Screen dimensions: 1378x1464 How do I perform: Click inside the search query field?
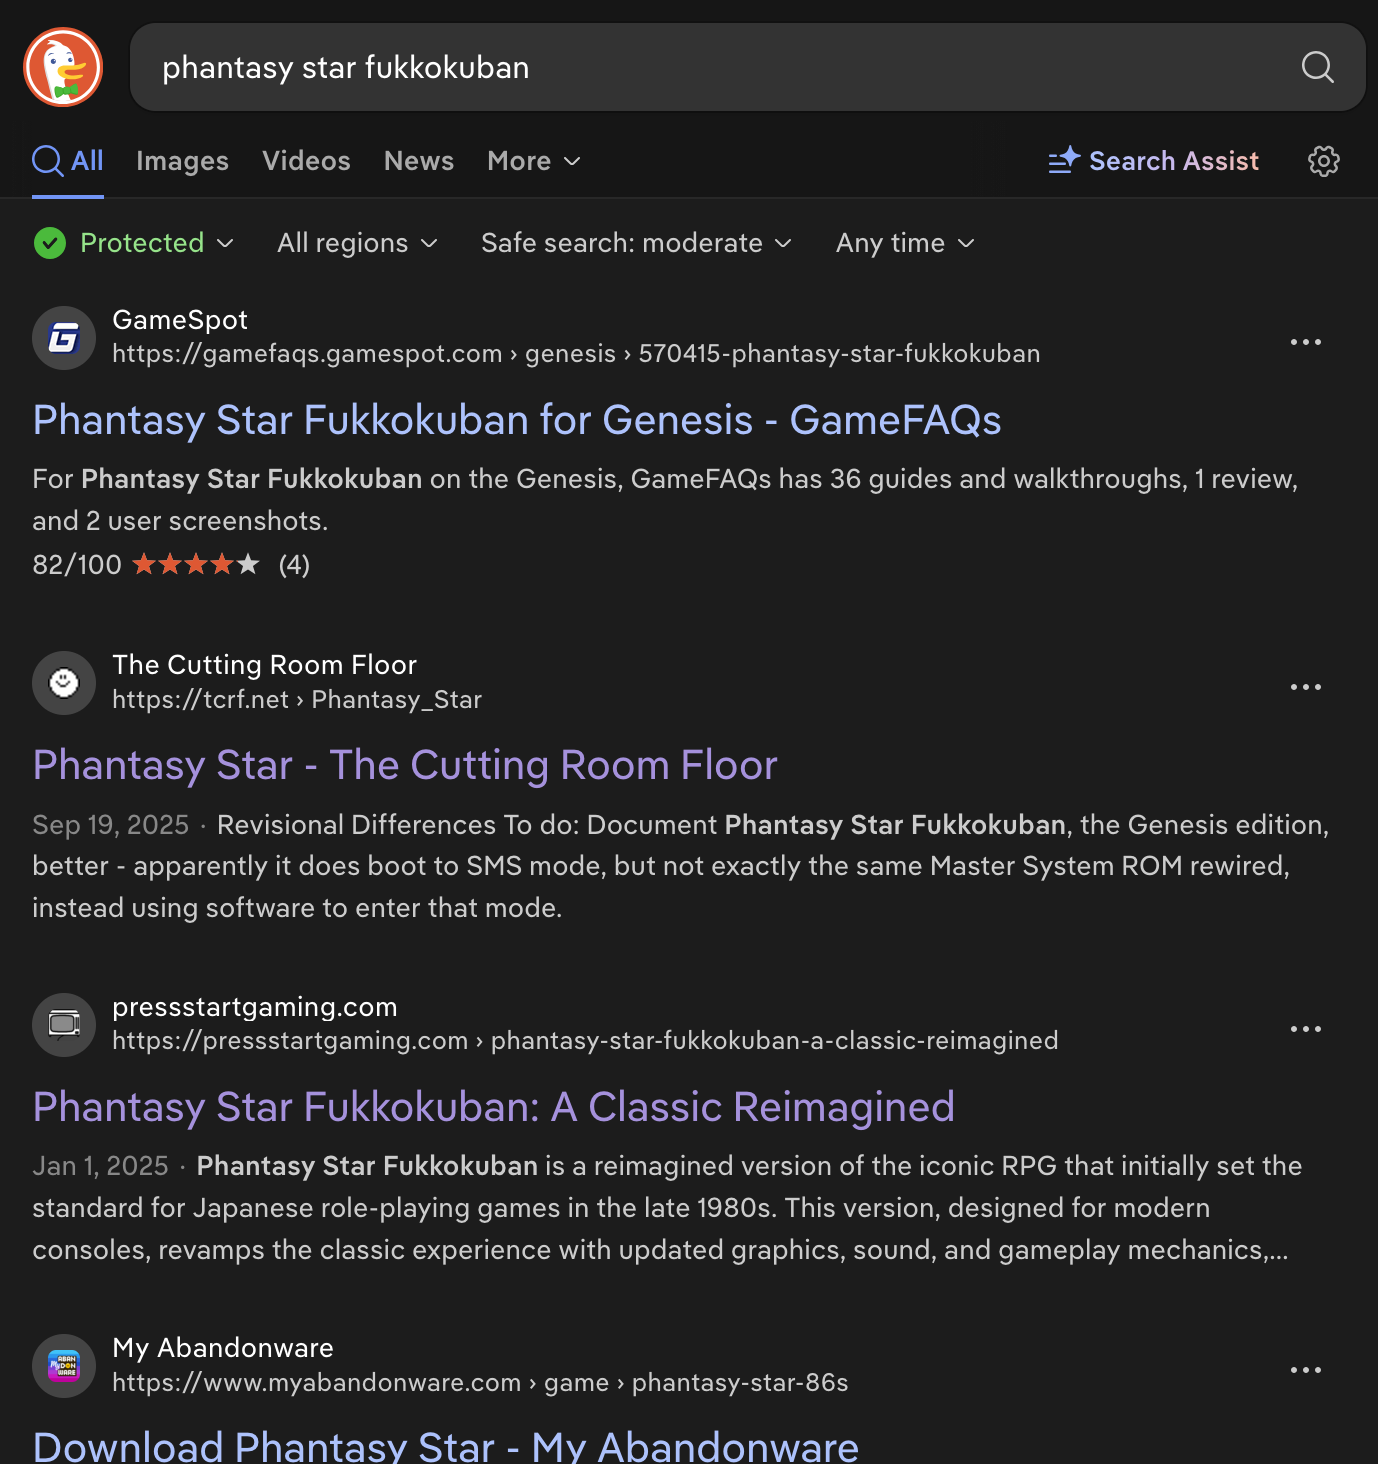[x=700, y=67]
